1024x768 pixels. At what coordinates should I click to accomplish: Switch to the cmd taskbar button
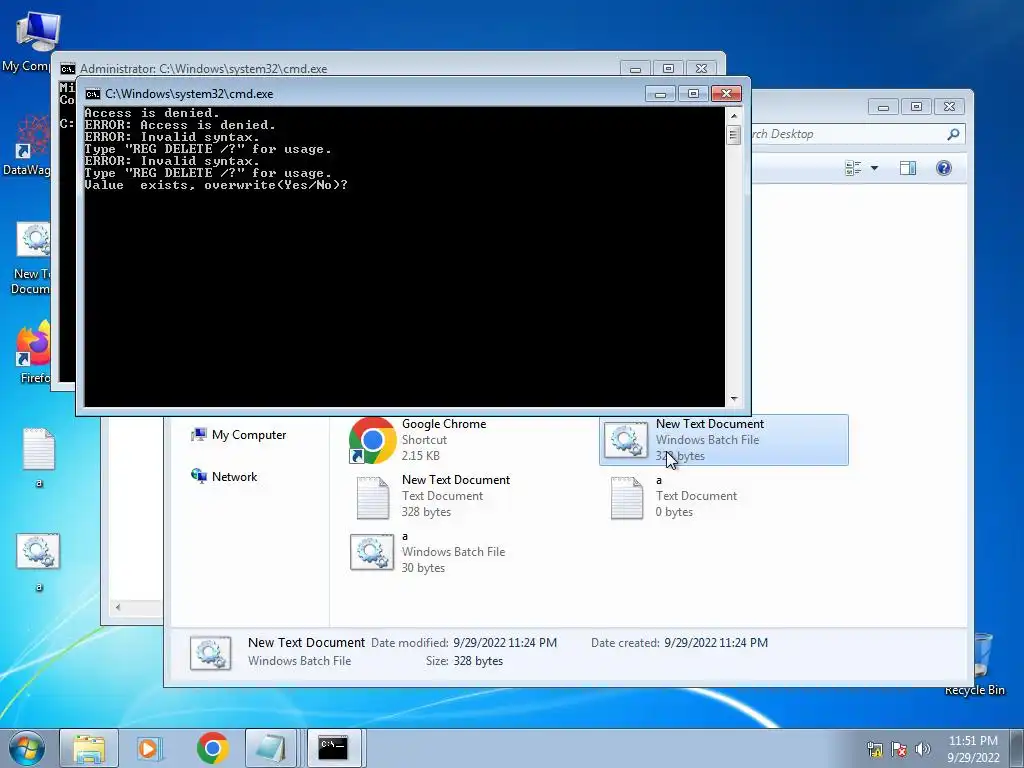point(333,748)
